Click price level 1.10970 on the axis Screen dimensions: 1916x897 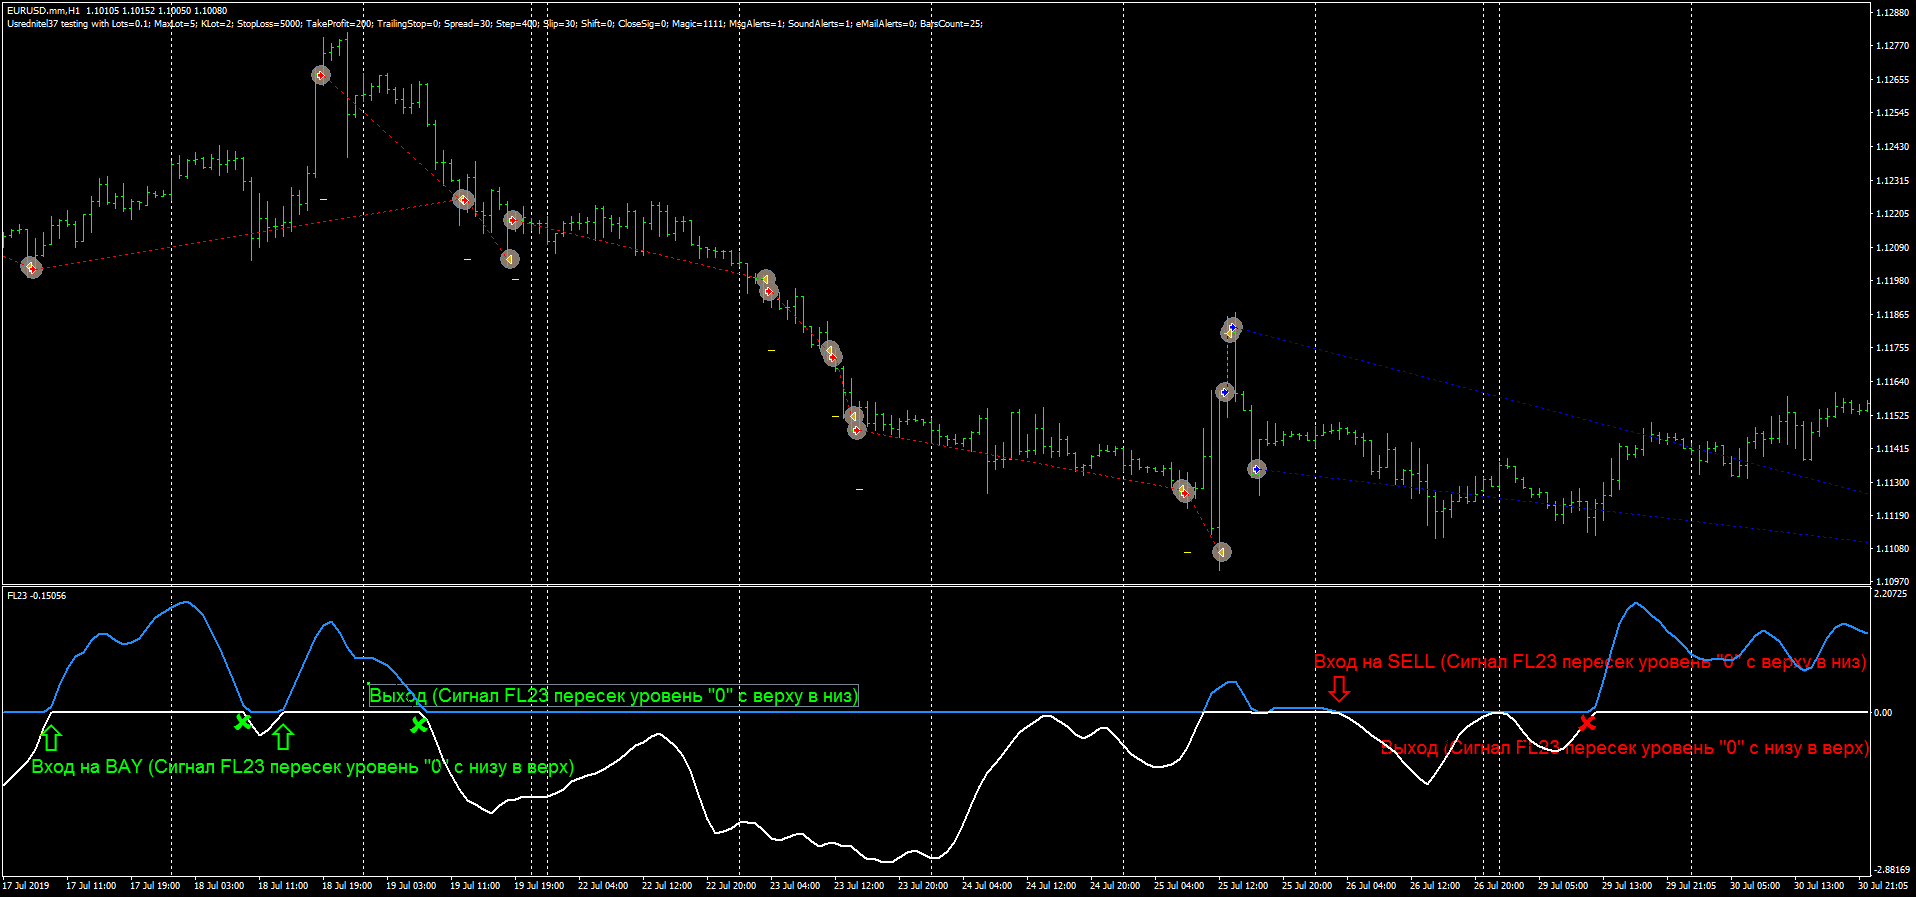1893,581
